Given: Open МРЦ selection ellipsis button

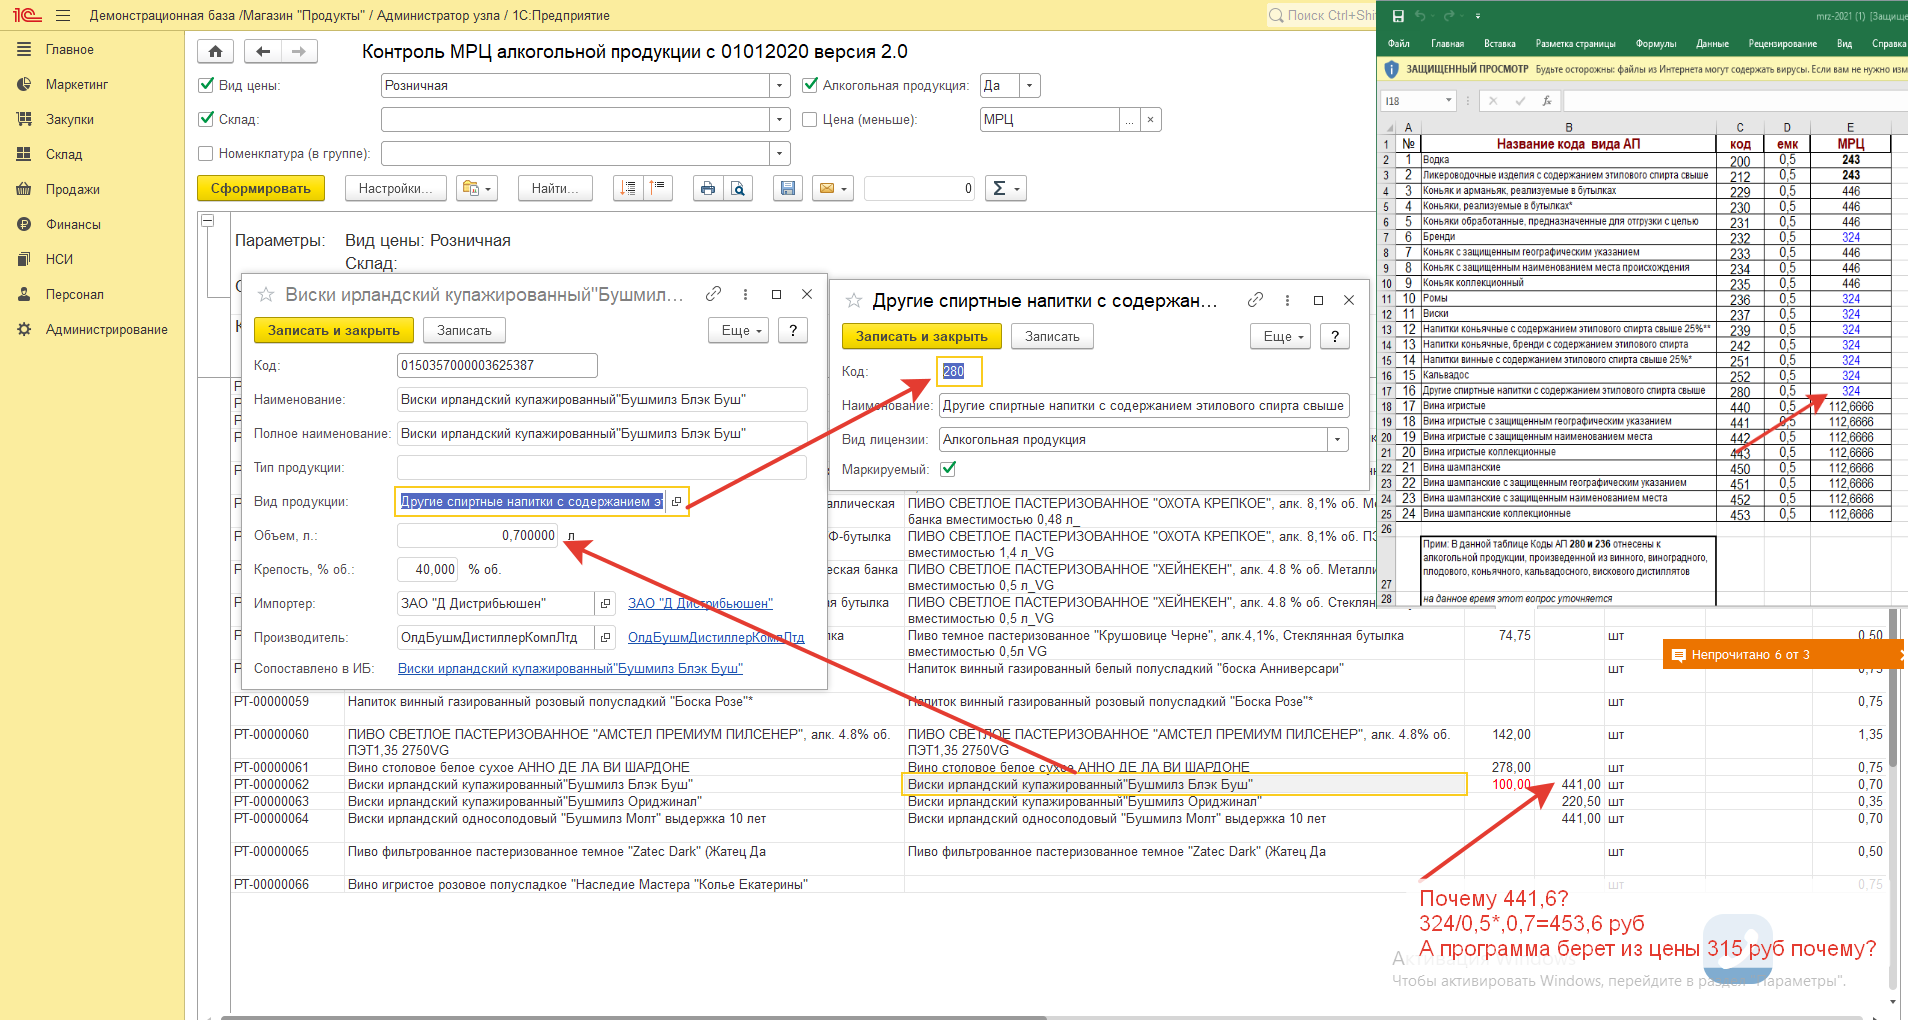Looking at the screenshot, I should point(1130,119).
